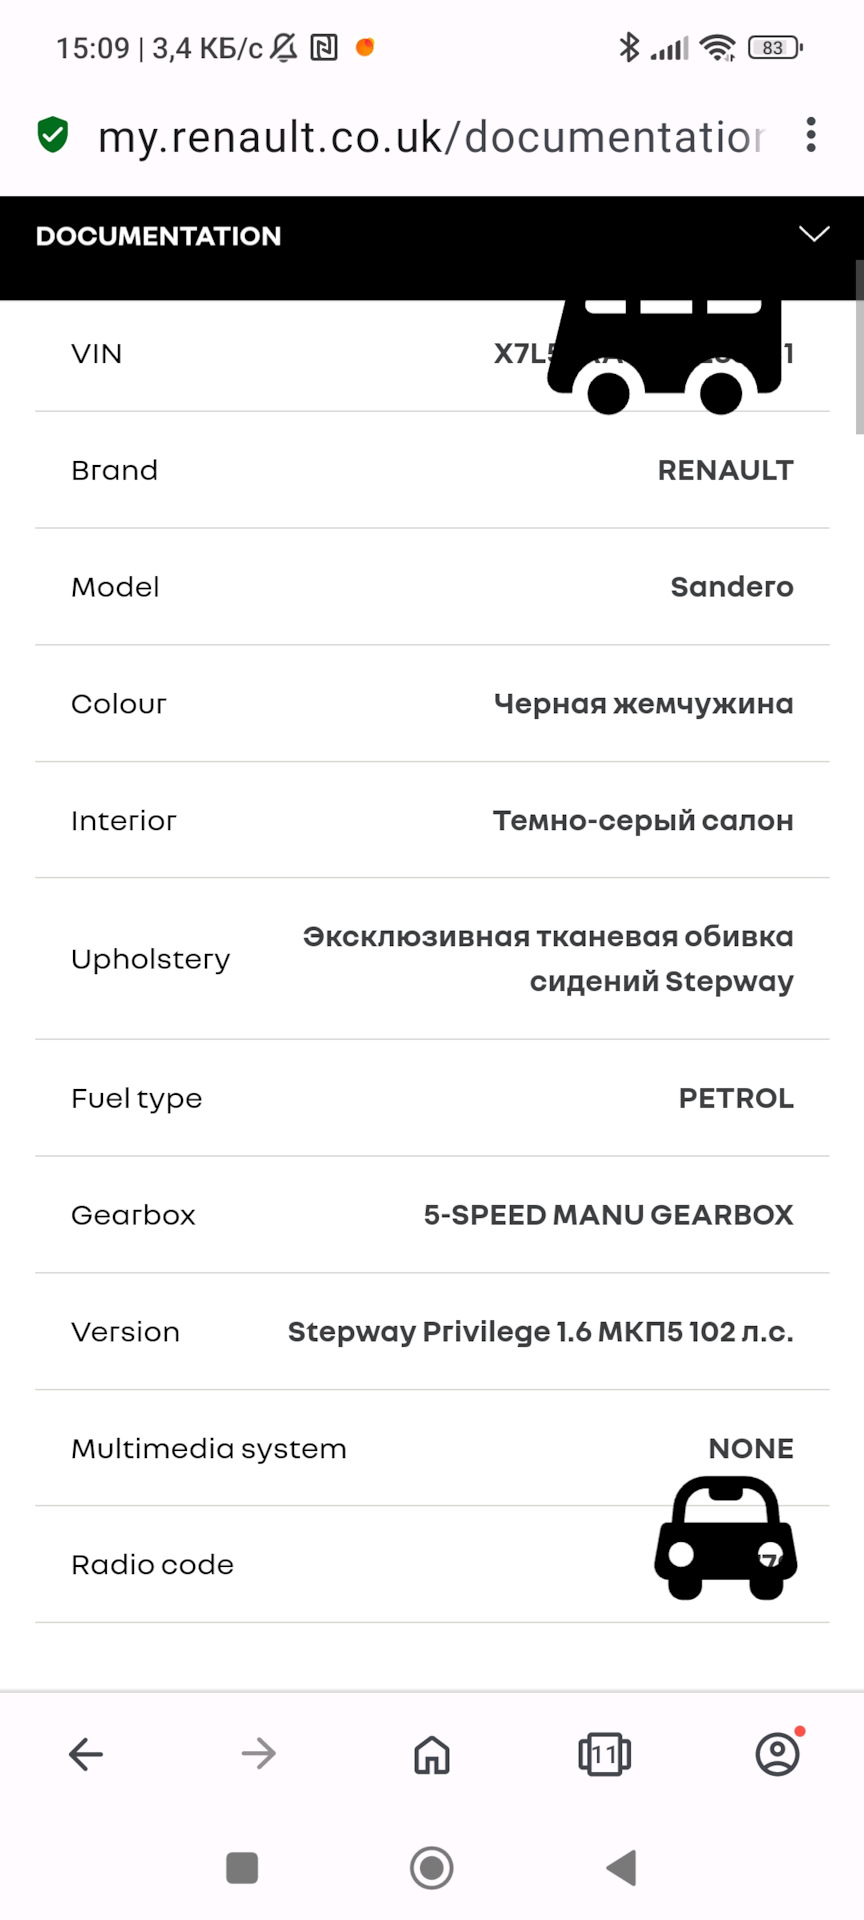Open the tabs switcher showing 11
This screenshot has height=1920, width=864.
click(x=605, y=1754)
